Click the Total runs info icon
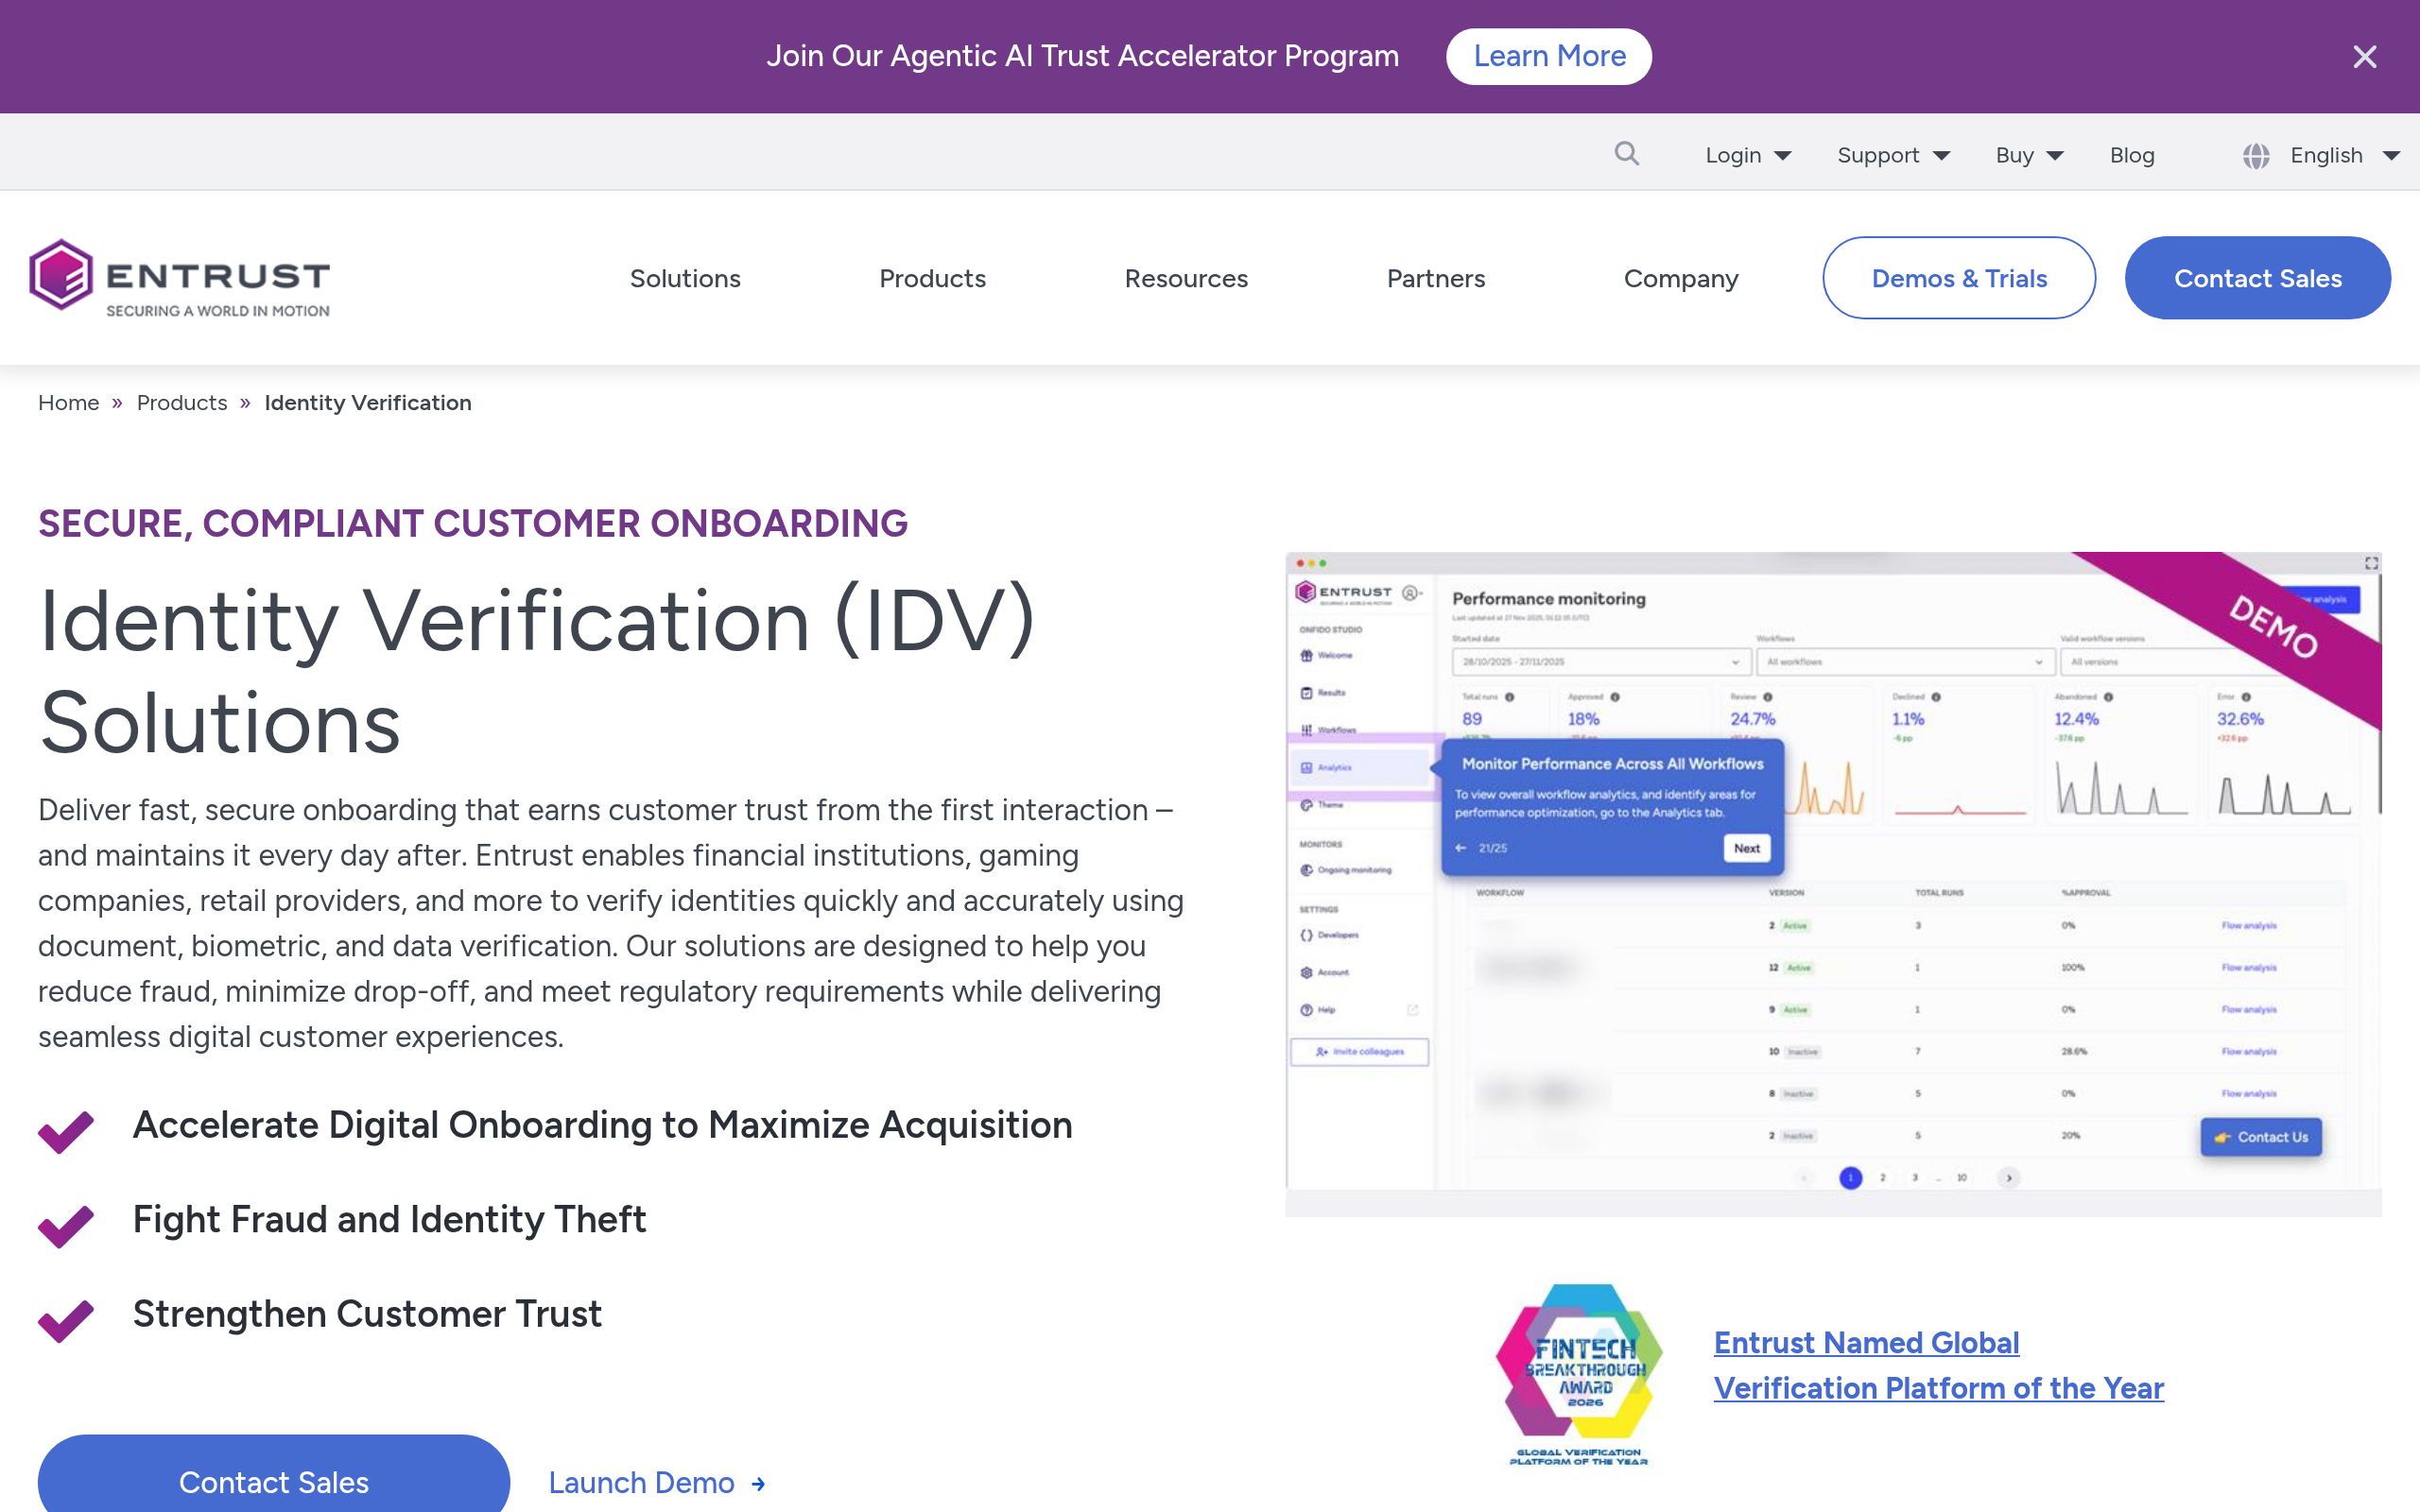Viewport: 2420px width, 1512px height. point(1510,697)
